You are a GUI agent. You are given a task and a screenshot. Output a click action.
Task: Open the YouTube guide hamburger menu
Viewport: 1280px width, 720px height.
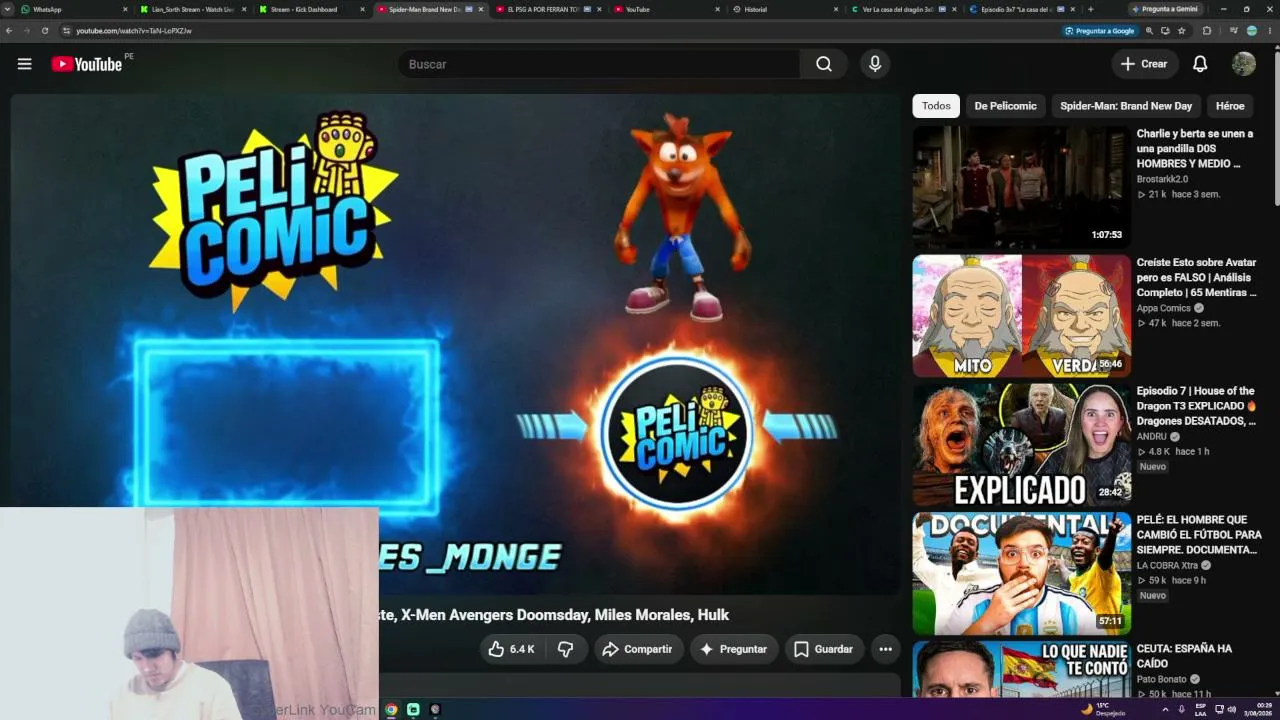[25, 64]
